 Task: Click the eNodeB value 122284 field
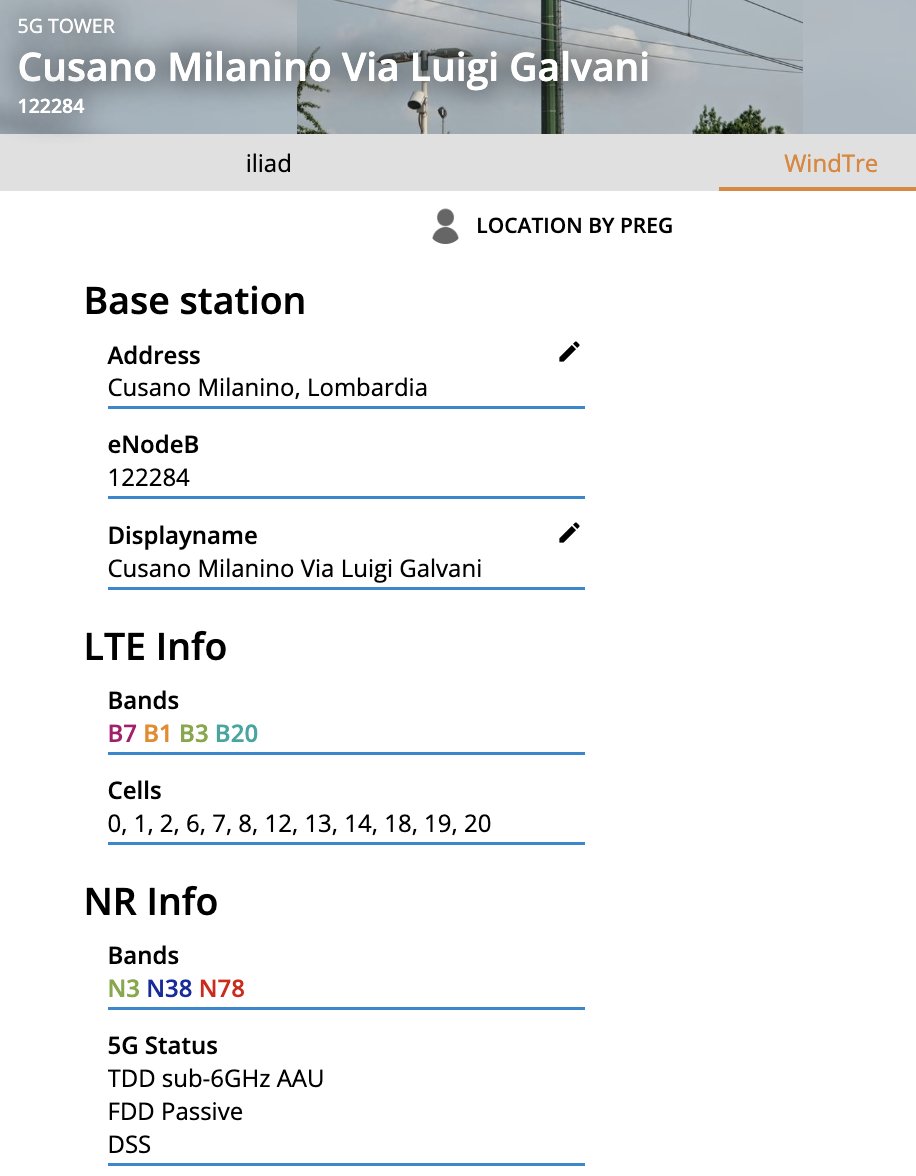point(149,478)
